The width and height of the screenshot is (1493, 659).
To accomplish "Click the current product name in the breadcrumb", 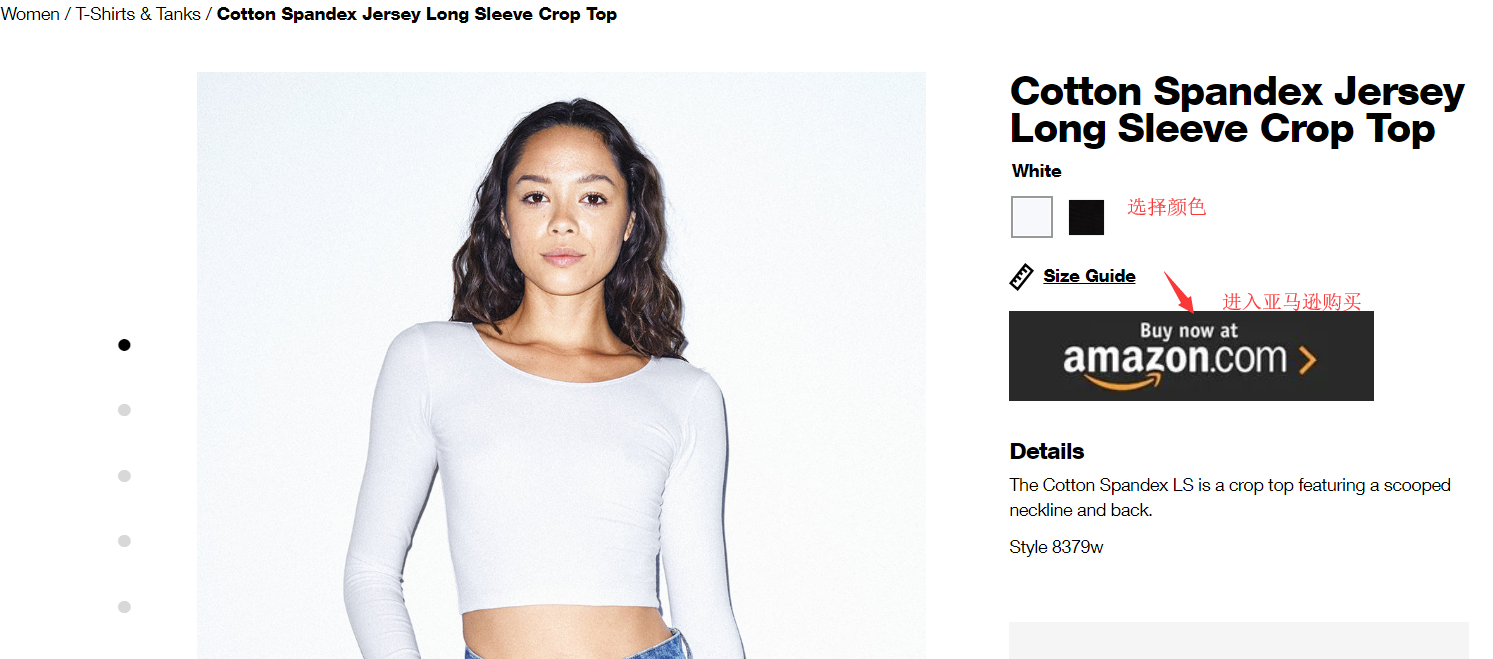I will pos(417,14).
